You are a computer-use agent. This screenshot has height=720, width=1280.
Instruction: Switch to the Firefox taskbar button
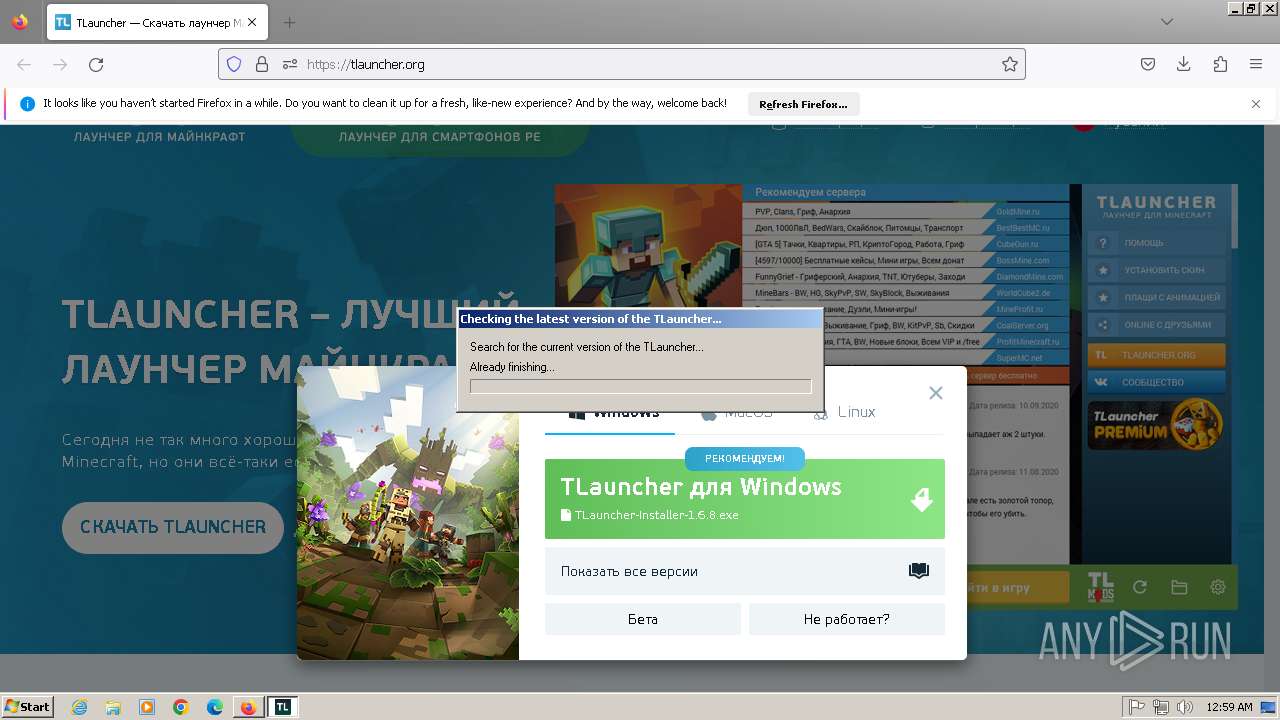coord(248,707)
